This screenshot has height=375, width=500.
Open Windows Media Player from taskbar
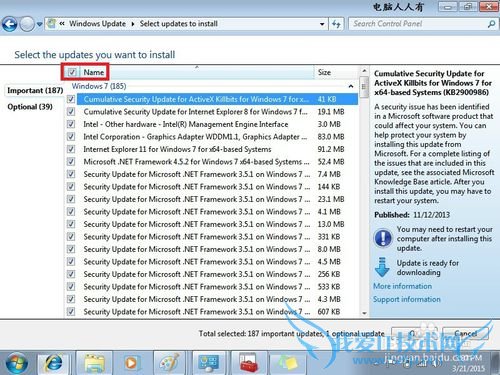coord(131,363)
